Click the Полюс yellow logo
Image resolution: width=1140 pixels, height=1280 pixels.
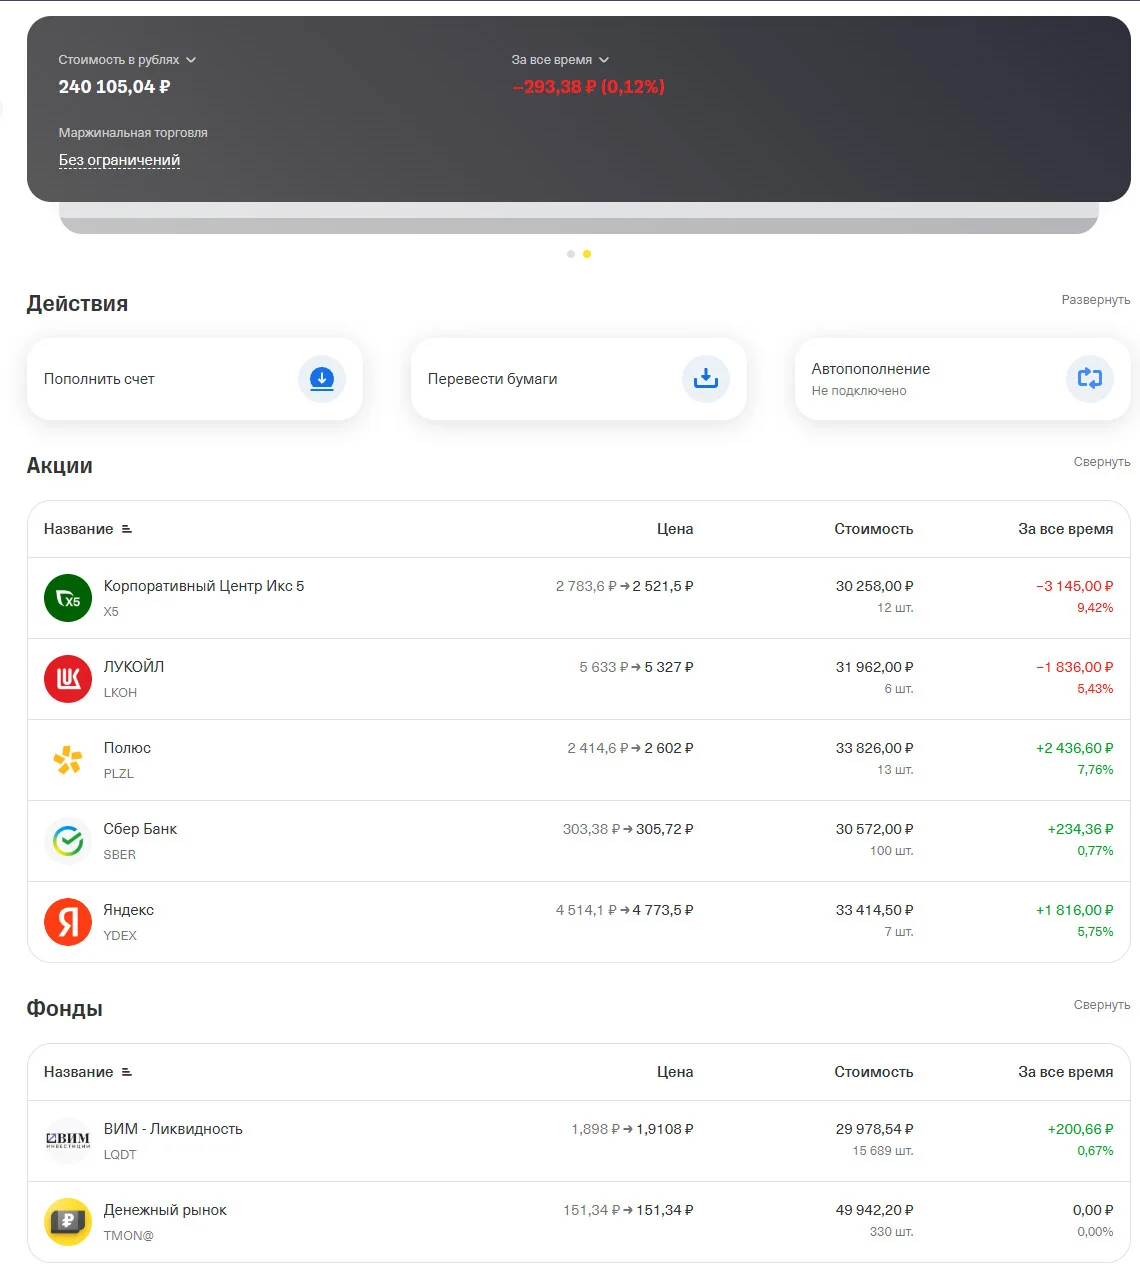(68, 760)
